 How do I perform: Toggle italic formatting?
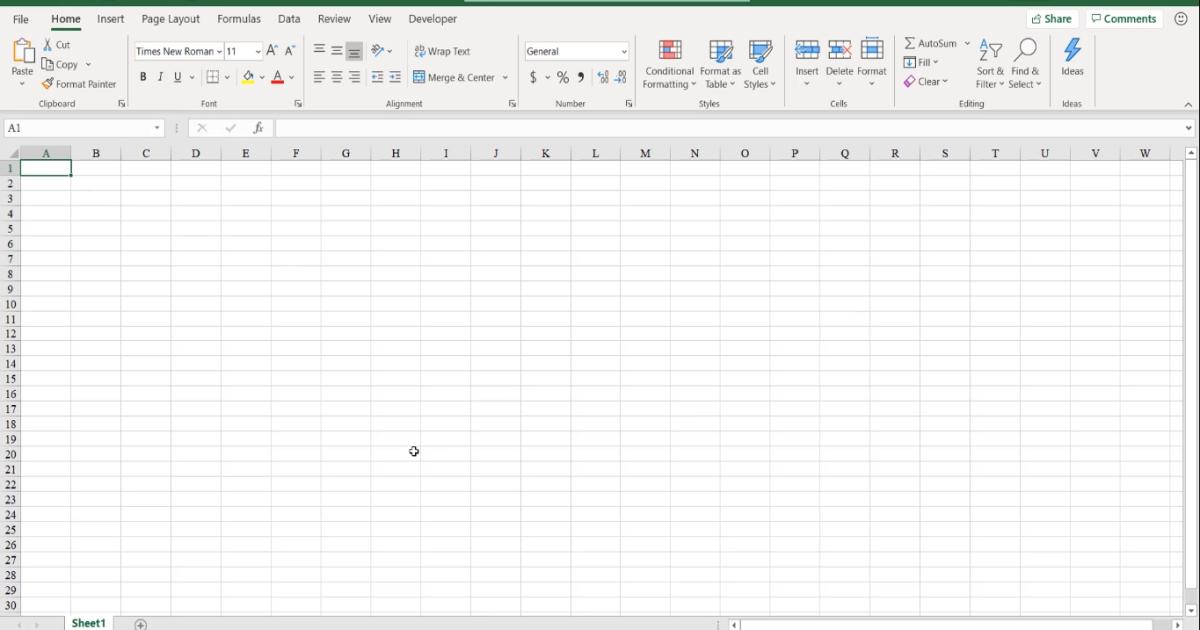pyautogui.click(x=160, y=76)
